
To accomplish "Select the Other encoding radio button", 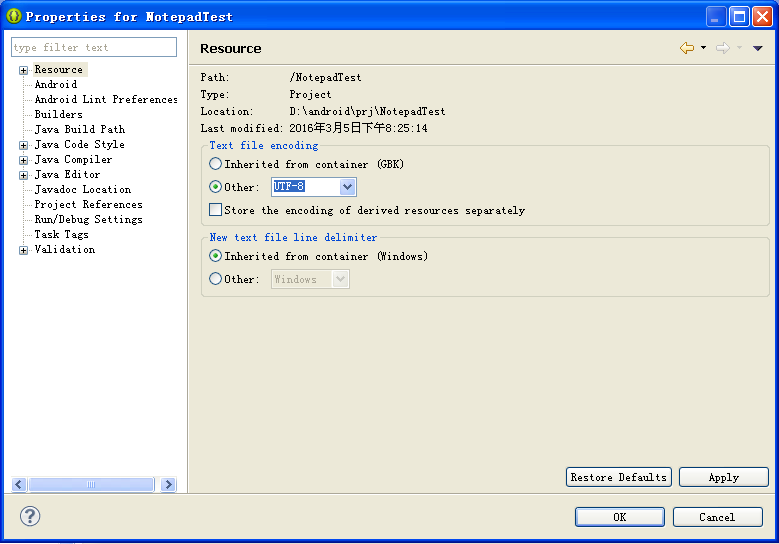I will tap(215, 187).
